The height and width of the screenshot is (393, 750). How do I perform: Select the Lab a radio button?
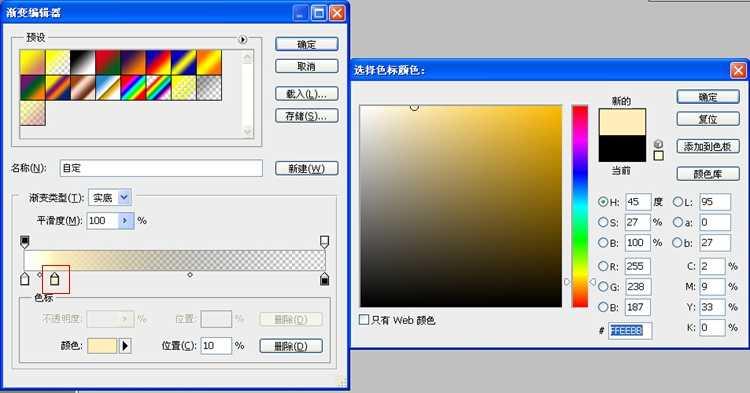[x=678, y=222]
